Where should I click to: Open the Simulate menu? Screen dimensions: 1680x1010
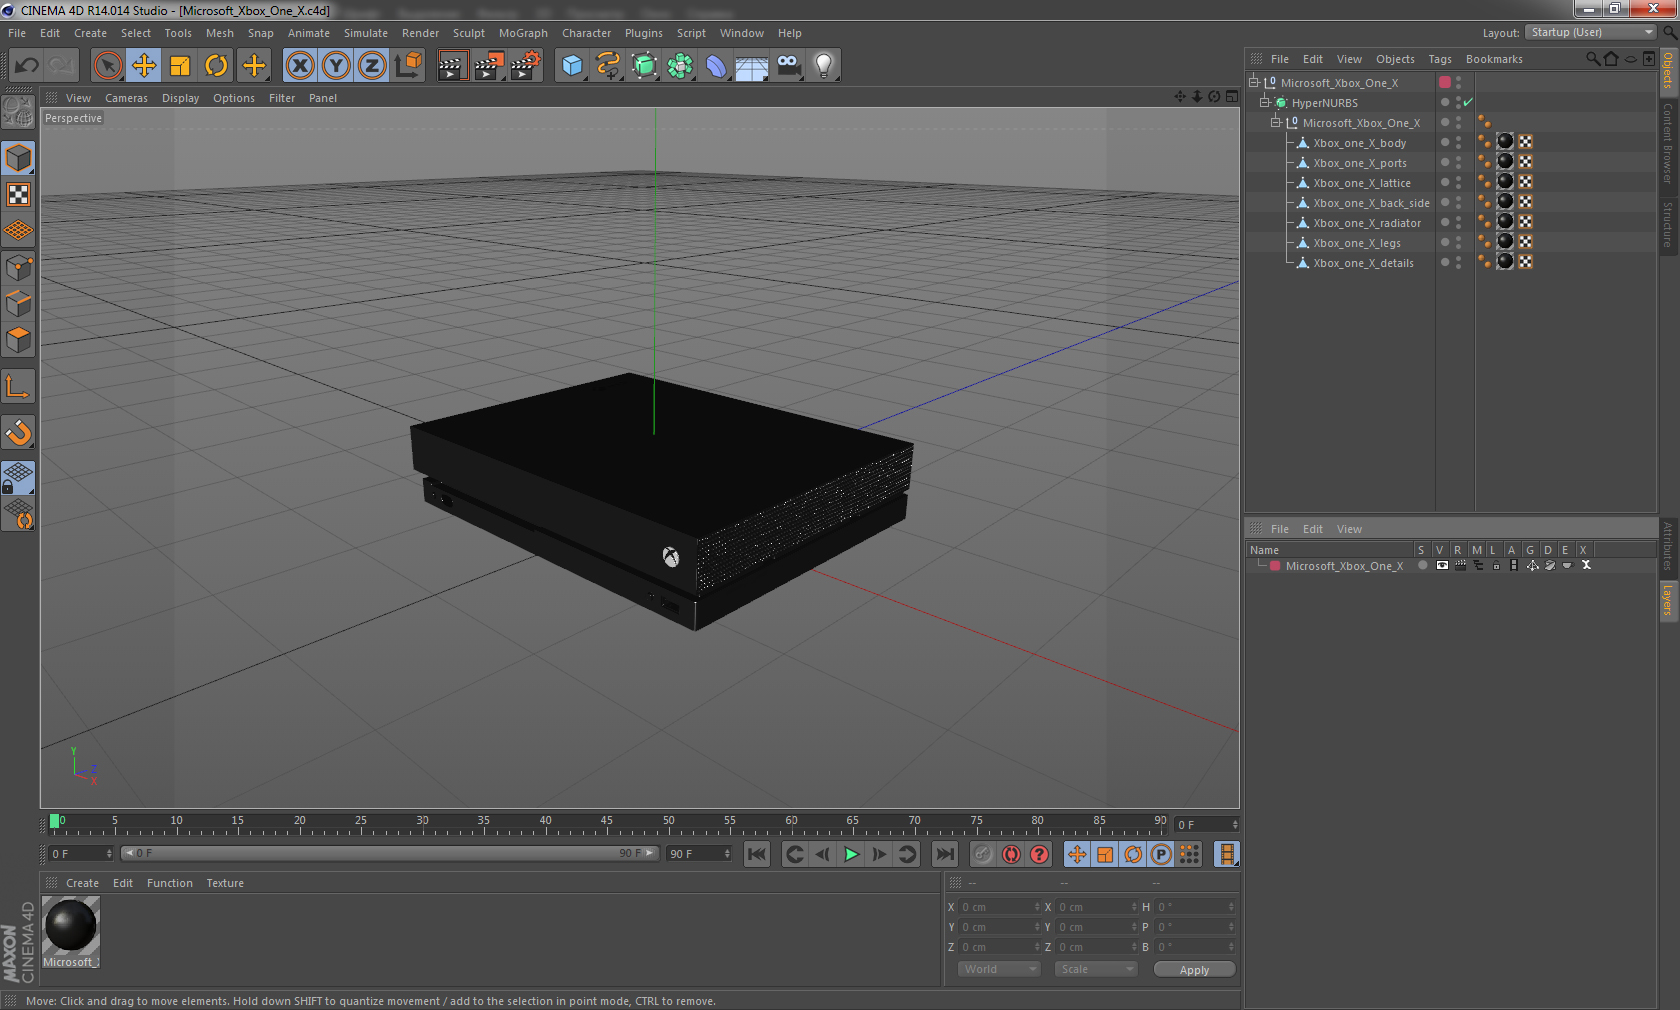click(366, 33)
